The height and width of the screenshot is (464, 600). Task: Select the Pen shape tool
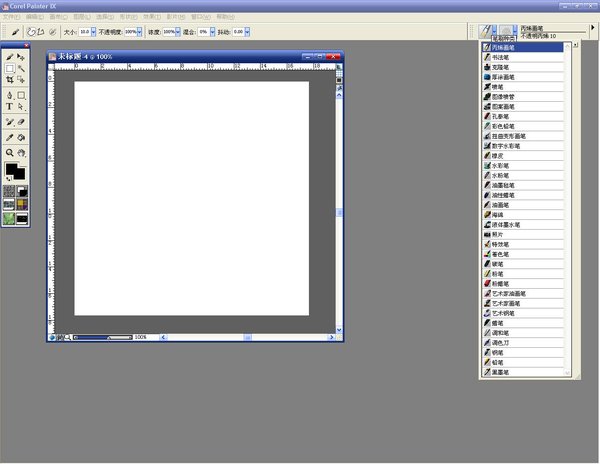[10, 95]
